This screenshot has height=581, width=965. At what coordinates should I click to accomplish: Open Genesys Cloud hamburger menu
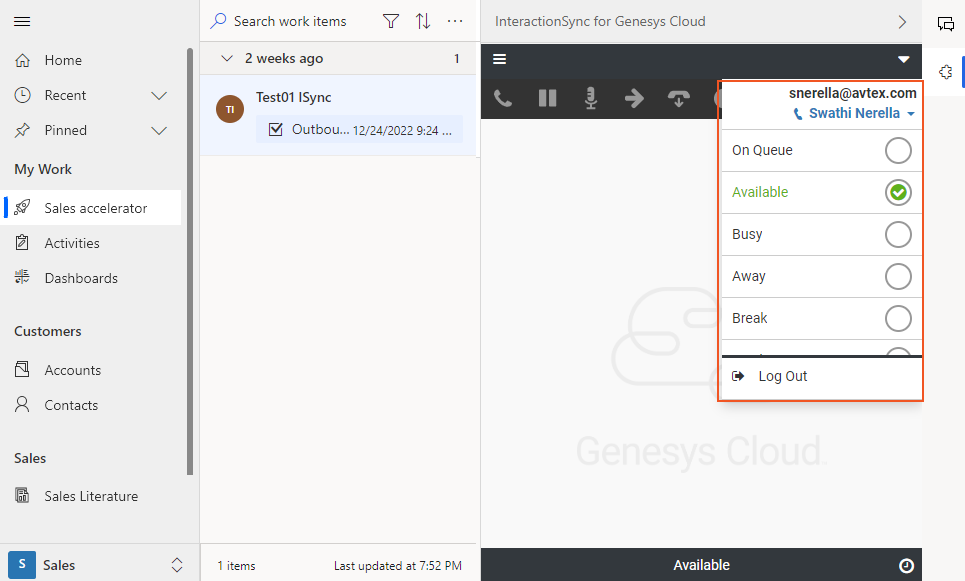click(500, 59)
